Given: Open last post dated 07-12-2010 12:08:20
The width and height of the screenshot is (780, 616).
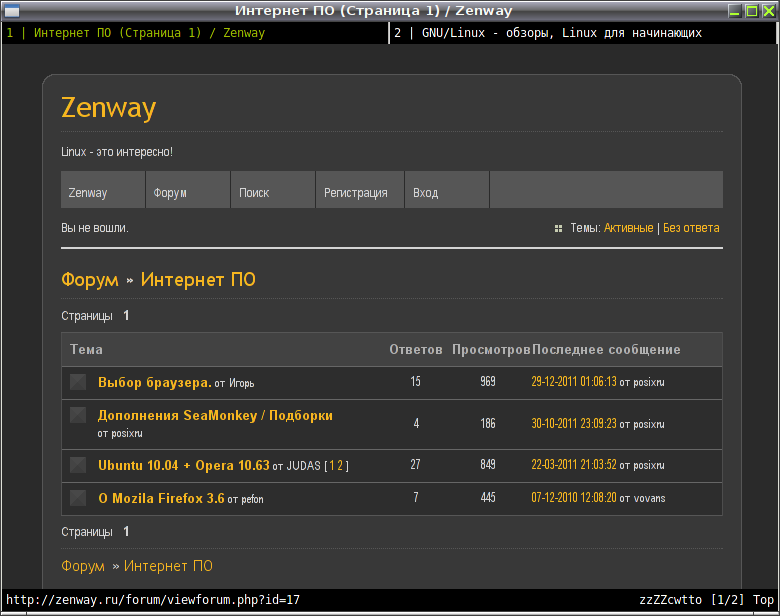Looking at the screenshot, I should 574,498.
